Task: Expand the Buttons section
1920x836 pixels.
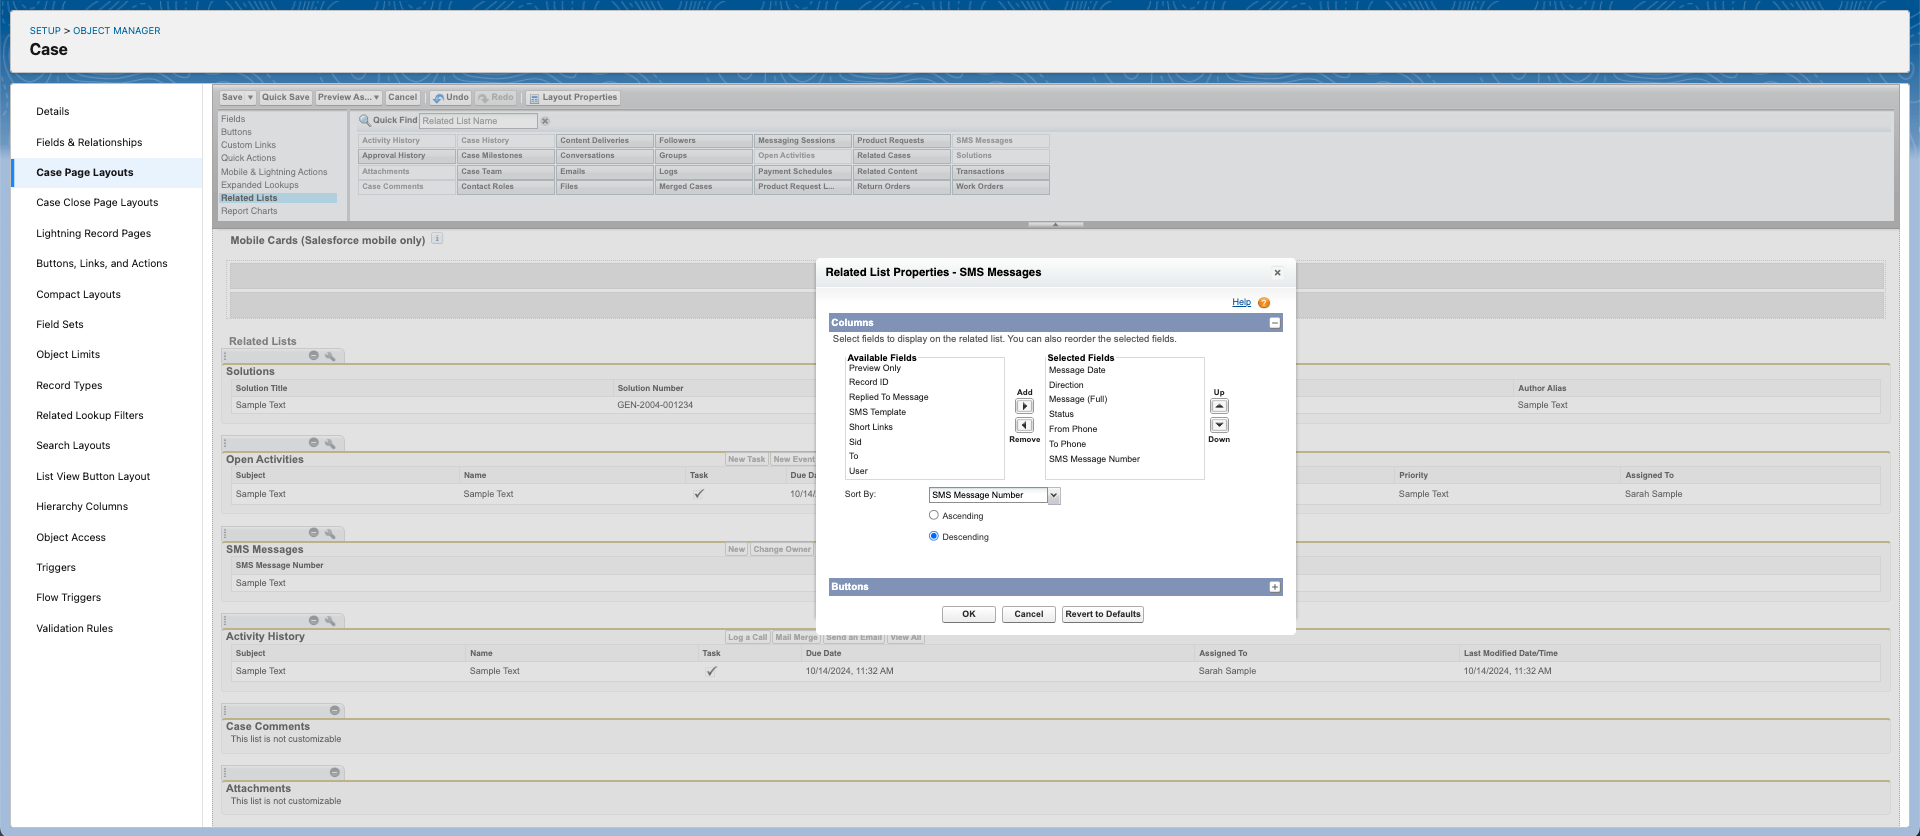Action: [1275, 587]
